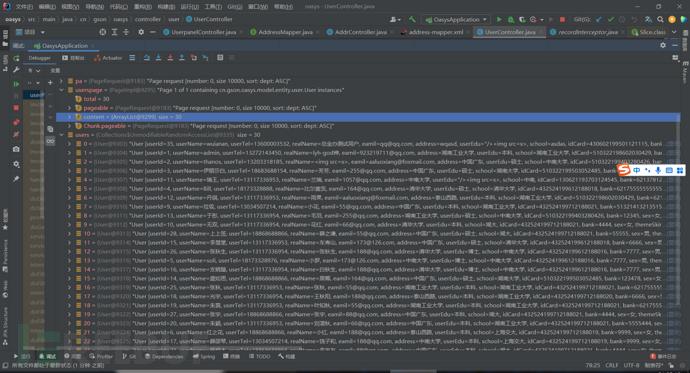Open debug settings gear in side toolbar
Screen dimensions: 690x373
tap(16, 164)
